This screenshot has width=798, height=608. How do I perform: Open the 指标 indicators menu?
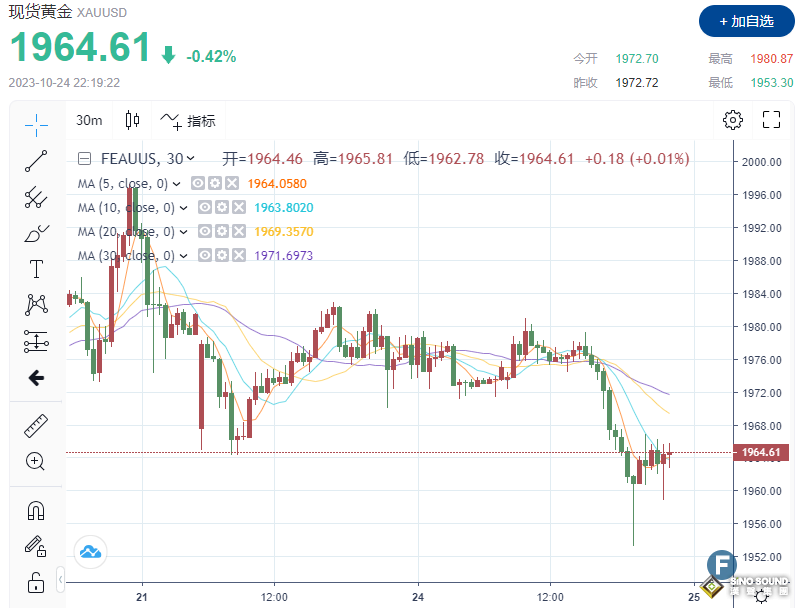(x=188, y=121)
